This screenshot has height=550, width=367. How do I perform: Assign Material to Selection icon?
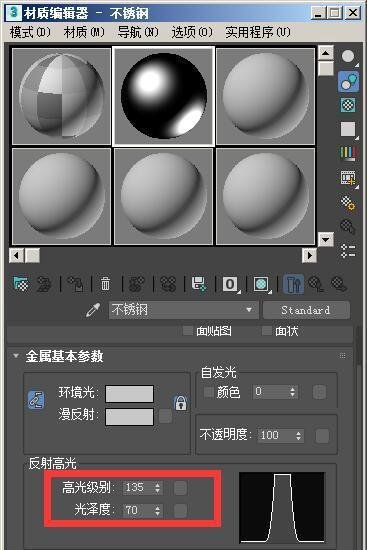click(75, 283)
